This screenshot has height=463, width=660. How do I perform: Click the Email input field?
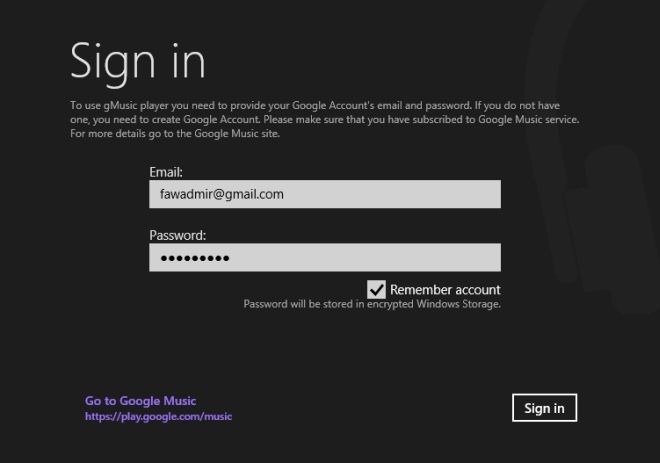[x=324, y=194]
